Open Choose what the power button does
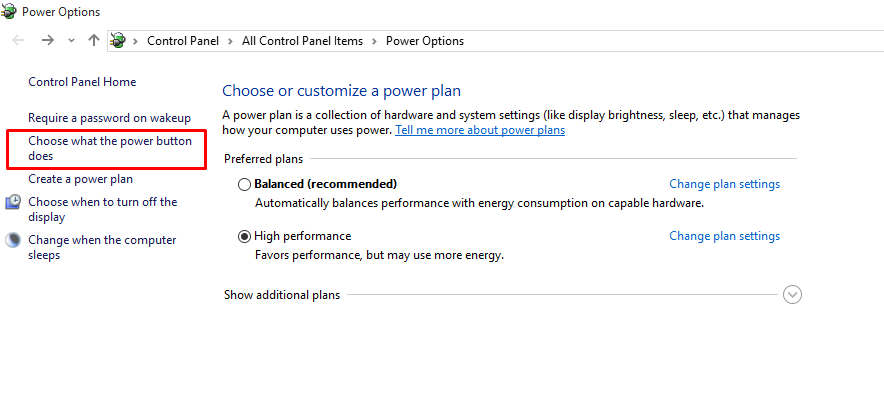This screenshot has height=417, width=884. [109, 149]
